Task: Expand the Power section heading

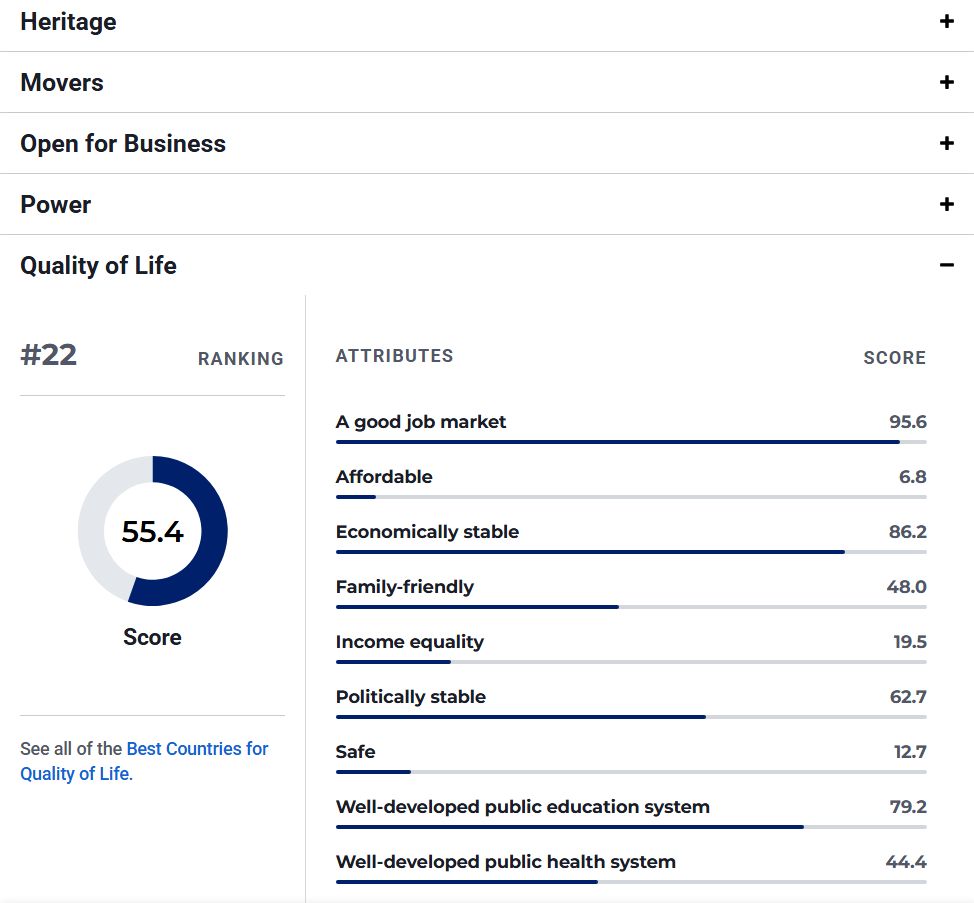Action: click(x=56, y=204)
